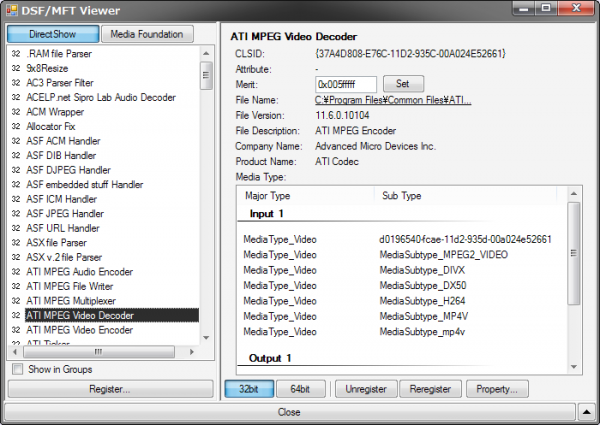Click filter list scroll up arrow
The width and height of the screenshot is (600, 425).
point(206,53)
